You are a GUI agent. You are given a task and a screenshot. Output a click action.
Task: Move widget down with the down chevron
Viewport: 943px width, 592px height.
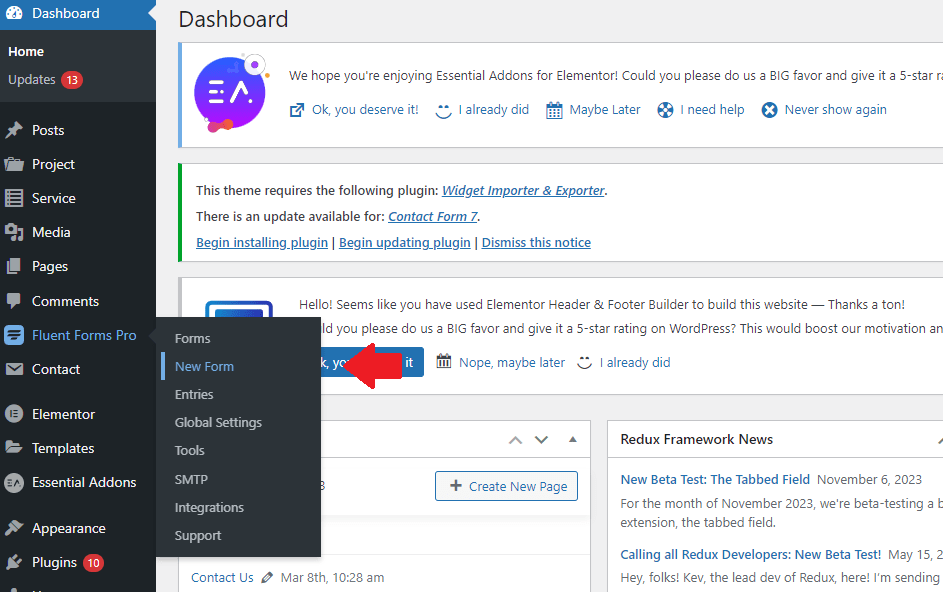[x=541, y=440]
